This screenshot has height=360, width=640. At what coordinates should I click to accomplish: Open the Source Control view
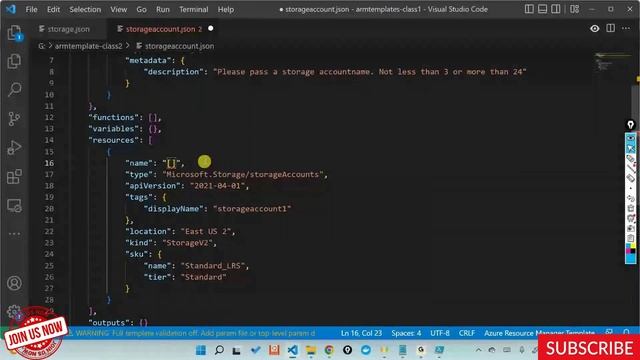point(15,119)
